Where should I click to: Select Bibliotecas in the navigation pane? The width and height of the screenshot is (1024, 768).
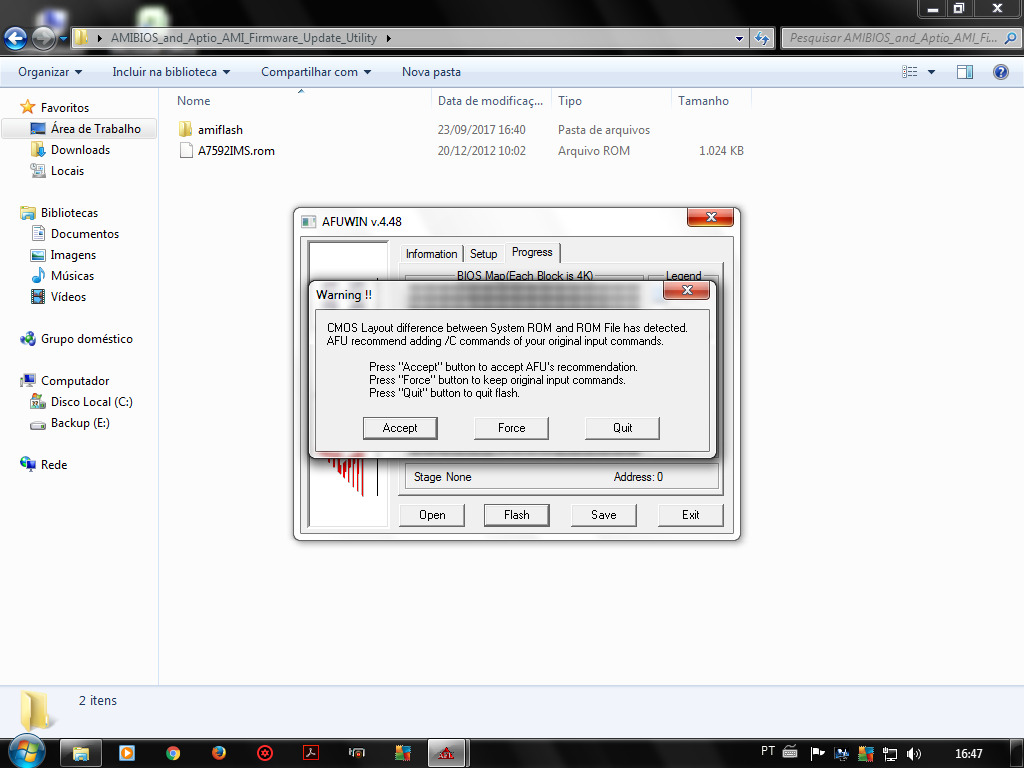(x=69, y=213)
